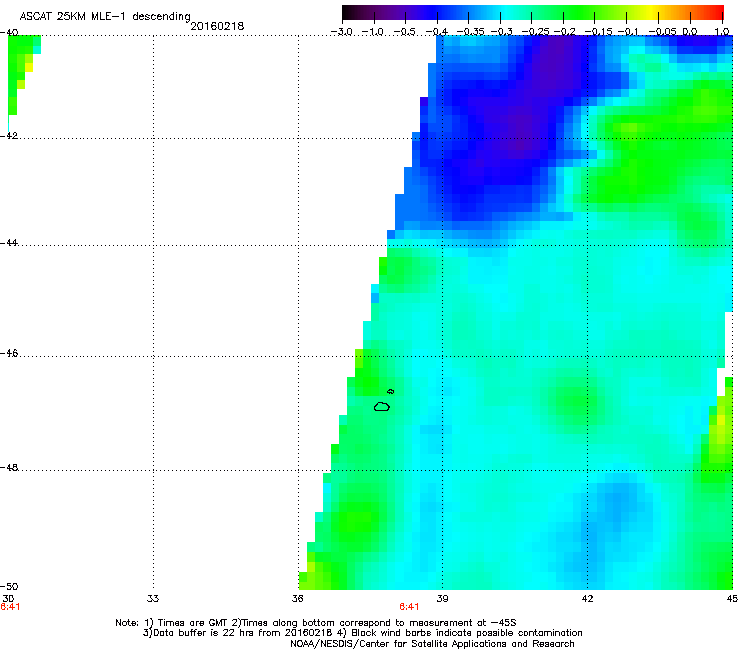Select the "-42" latitude label
This screenshot has height=650, width=740.
9,135
